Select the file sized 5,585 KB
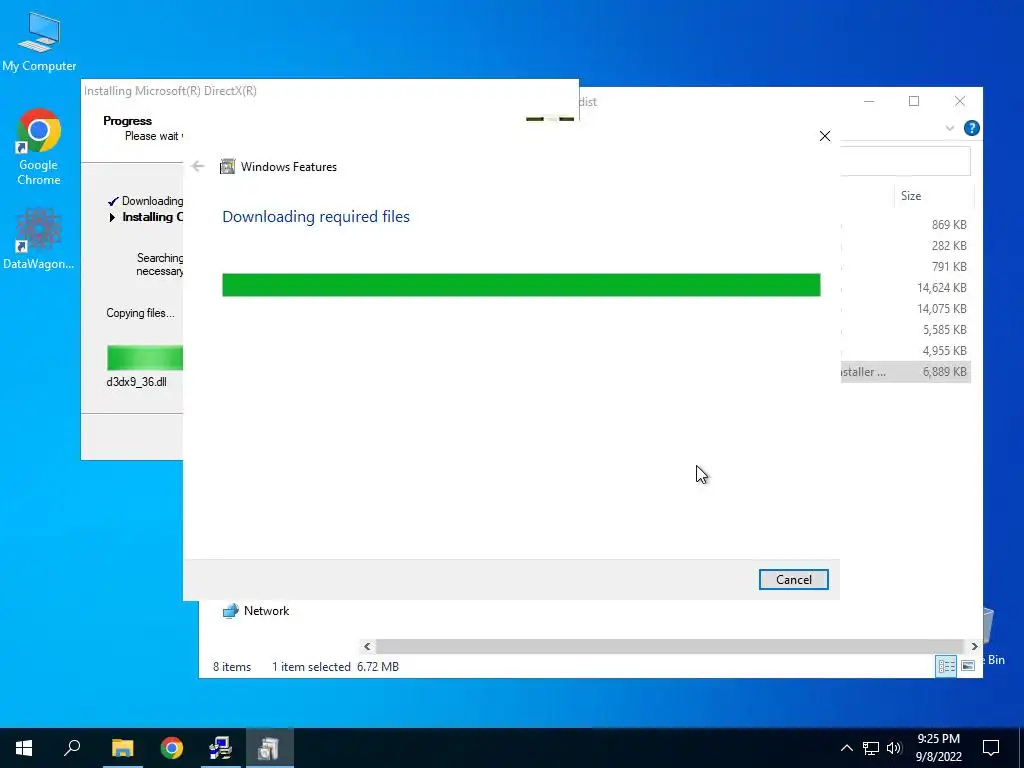1024x768 pixels. (x=905, y=329)
